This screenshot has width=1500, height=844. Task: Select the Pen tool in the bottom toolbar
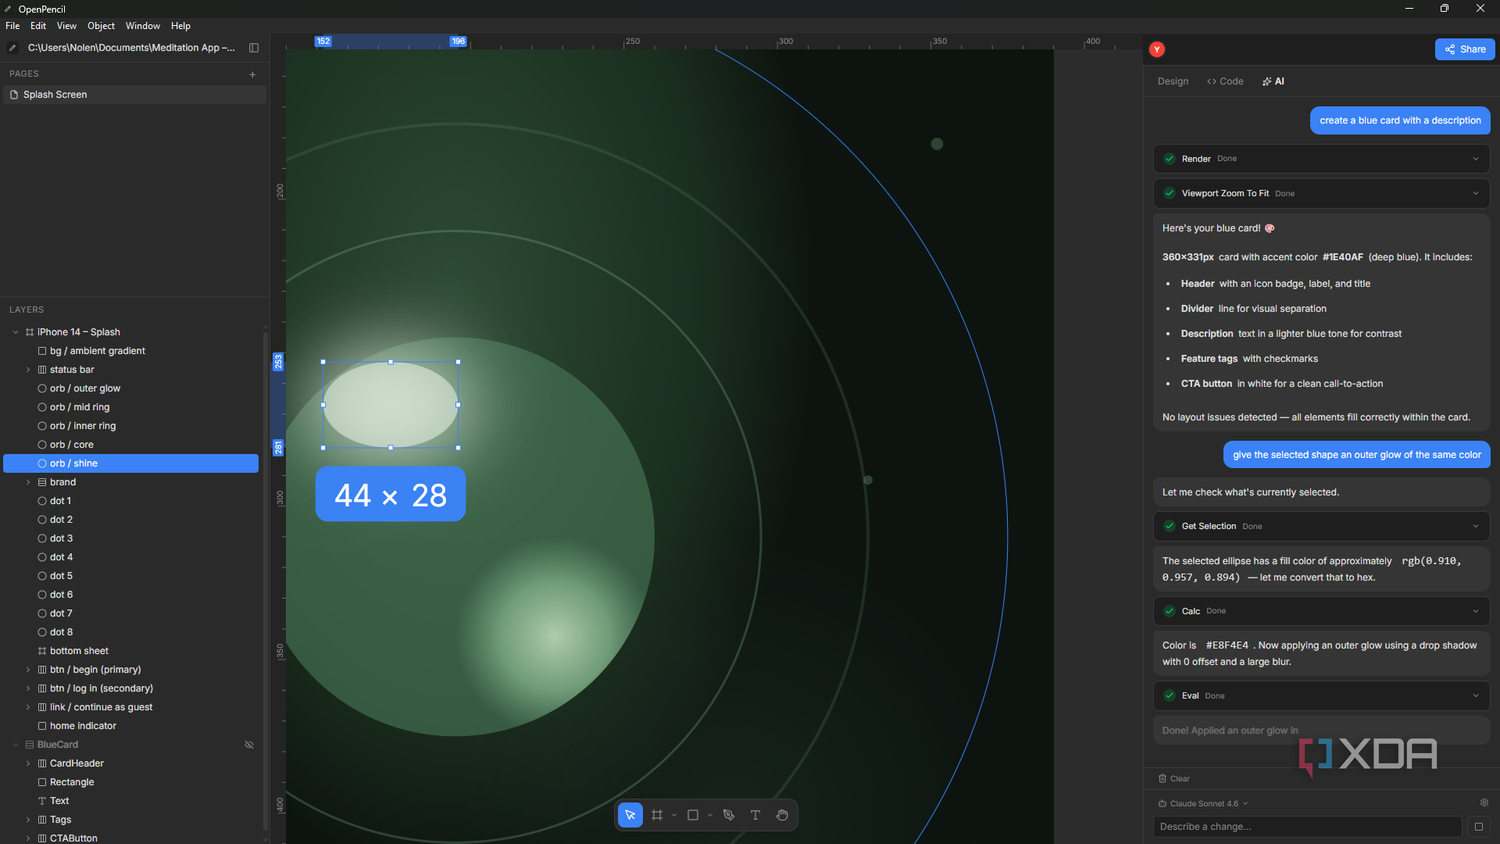729,815
